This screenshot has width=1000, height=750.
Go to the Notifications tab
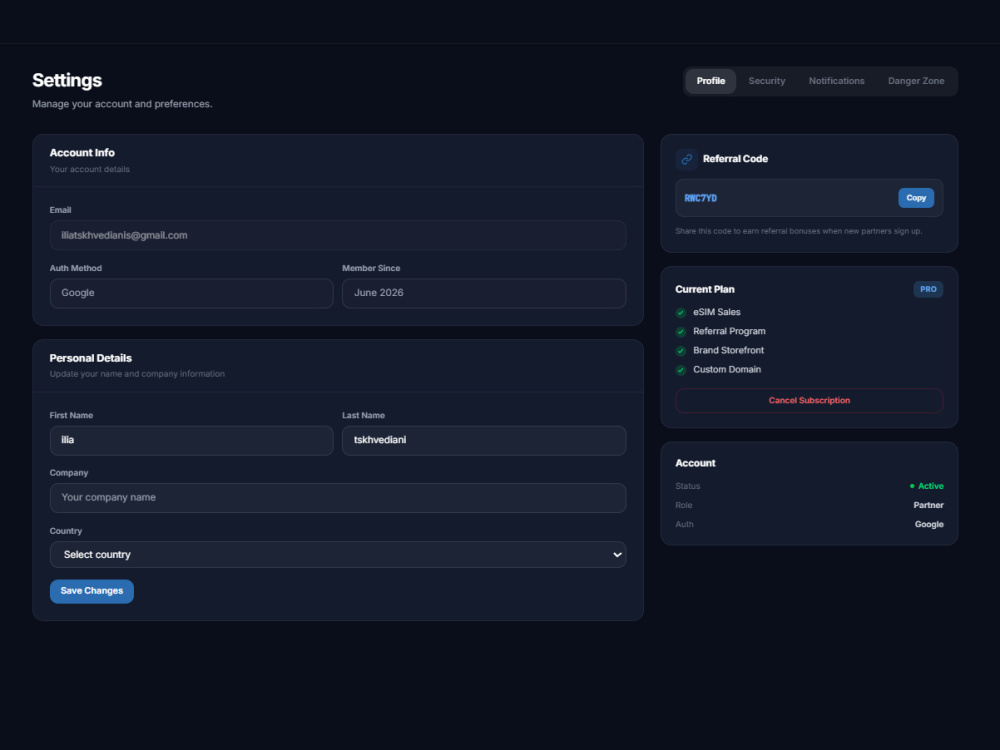(836, 81)
